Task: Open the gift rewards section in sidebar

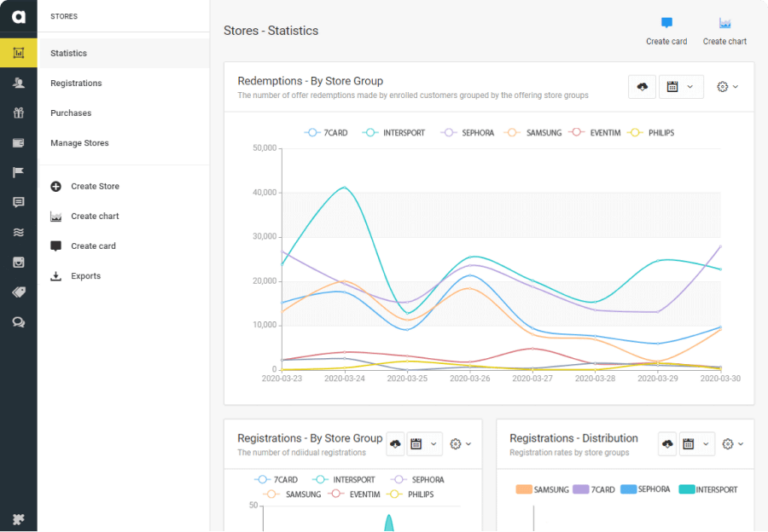Action: click(18, 113)
